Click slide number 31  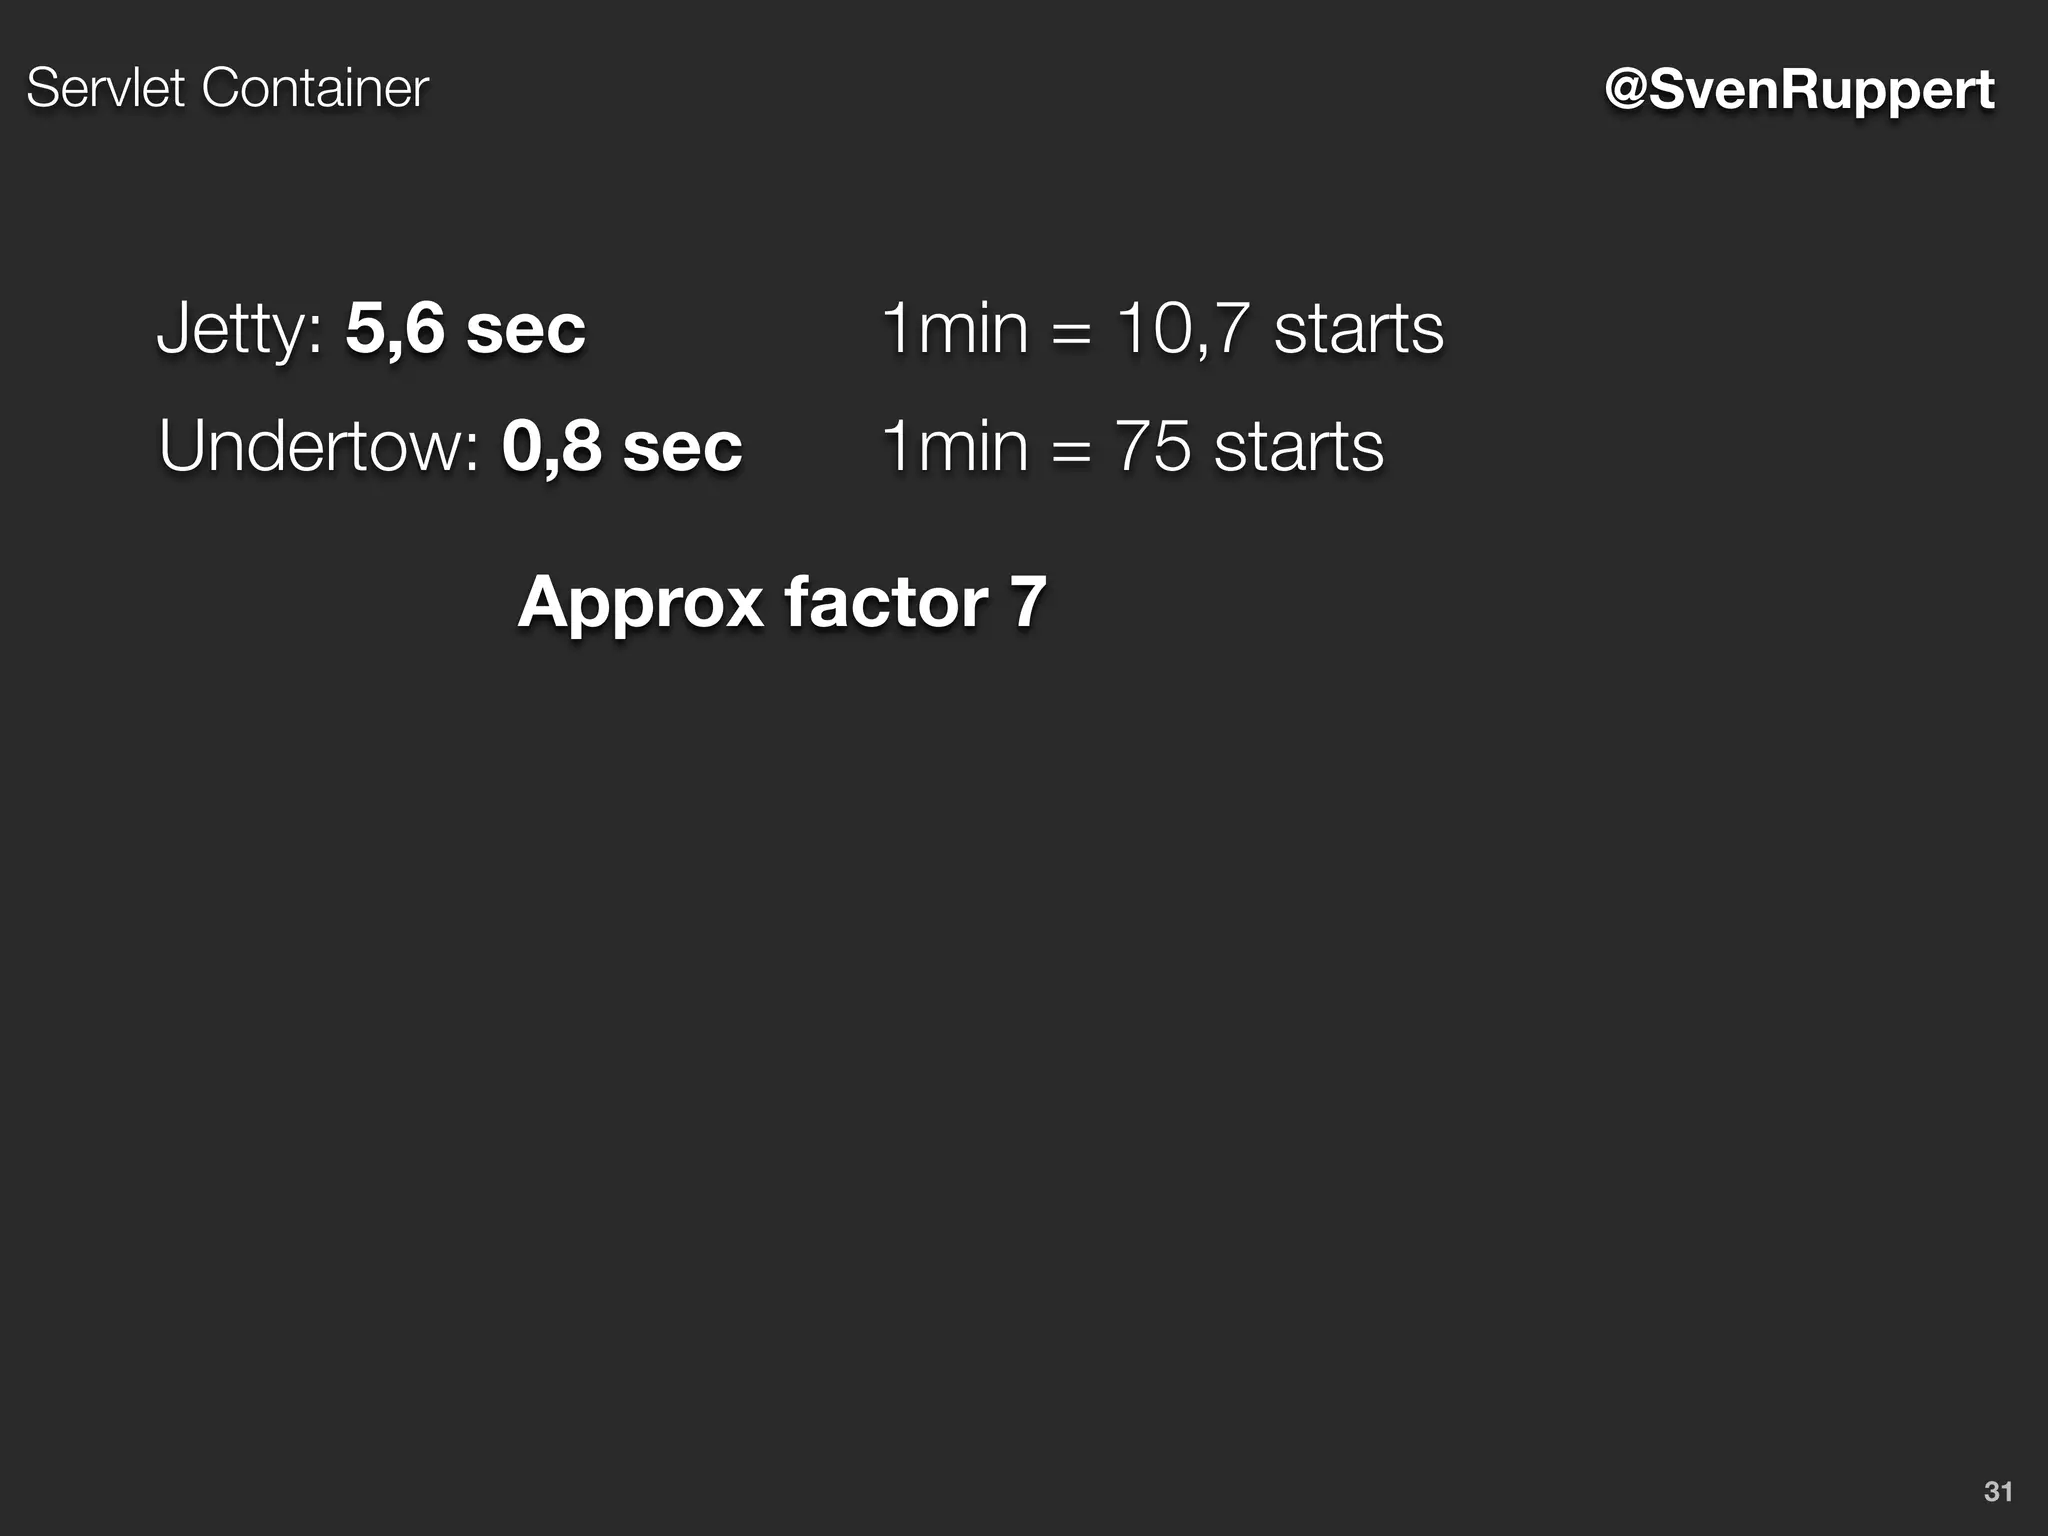(x=1998, y=1491)
